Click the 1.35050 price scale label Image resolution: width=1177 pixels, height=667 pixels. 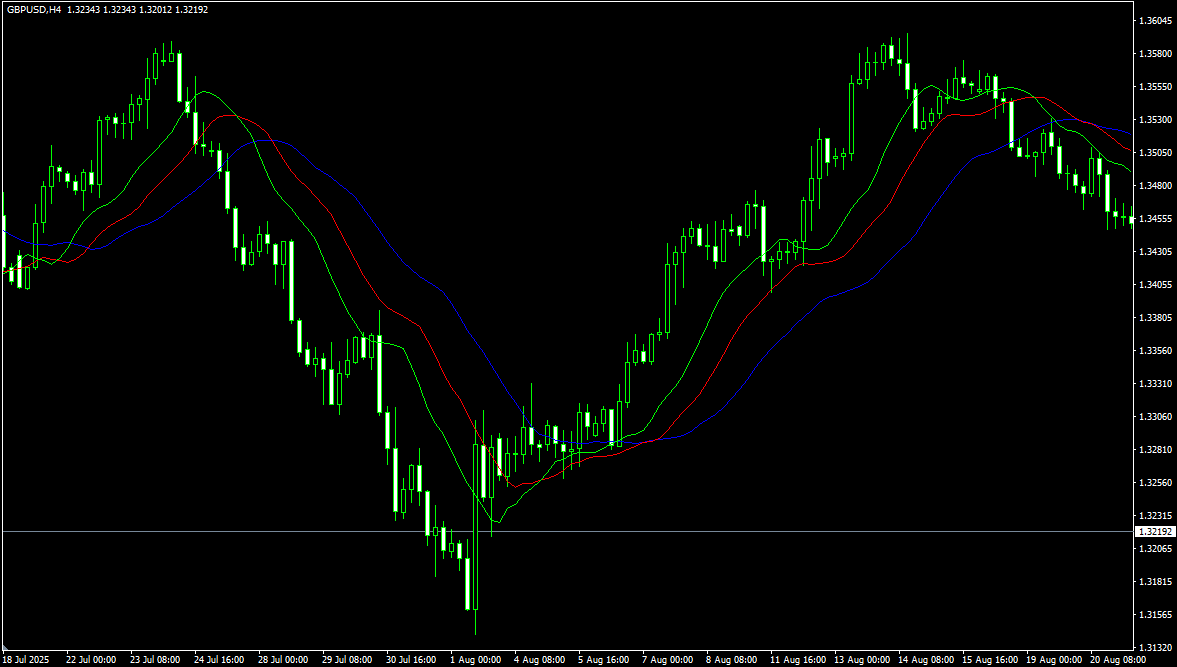1155,153
